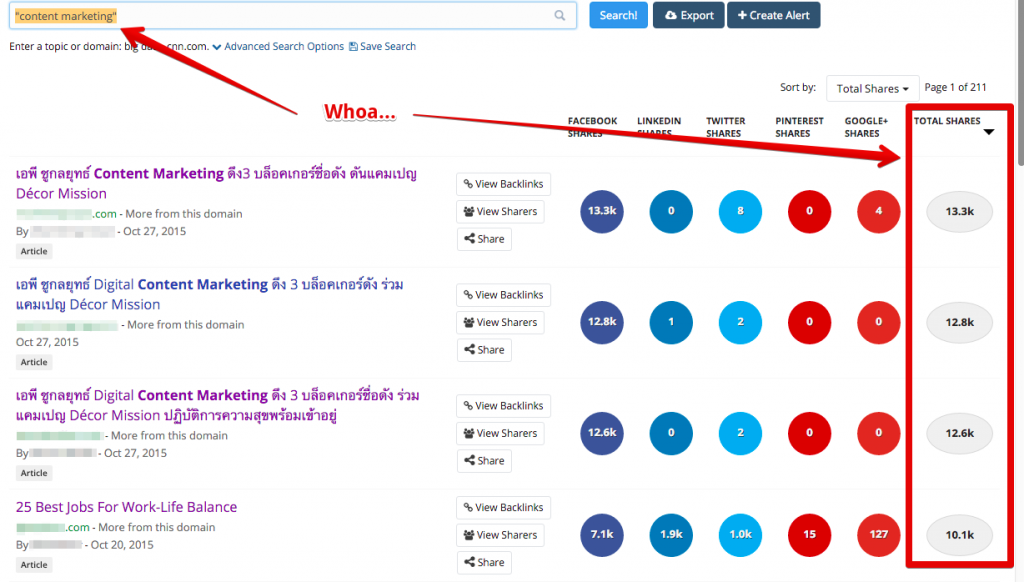Click the Google+ shares circle showing 4
Screen dimensions: 1024x582
[878, 211]
